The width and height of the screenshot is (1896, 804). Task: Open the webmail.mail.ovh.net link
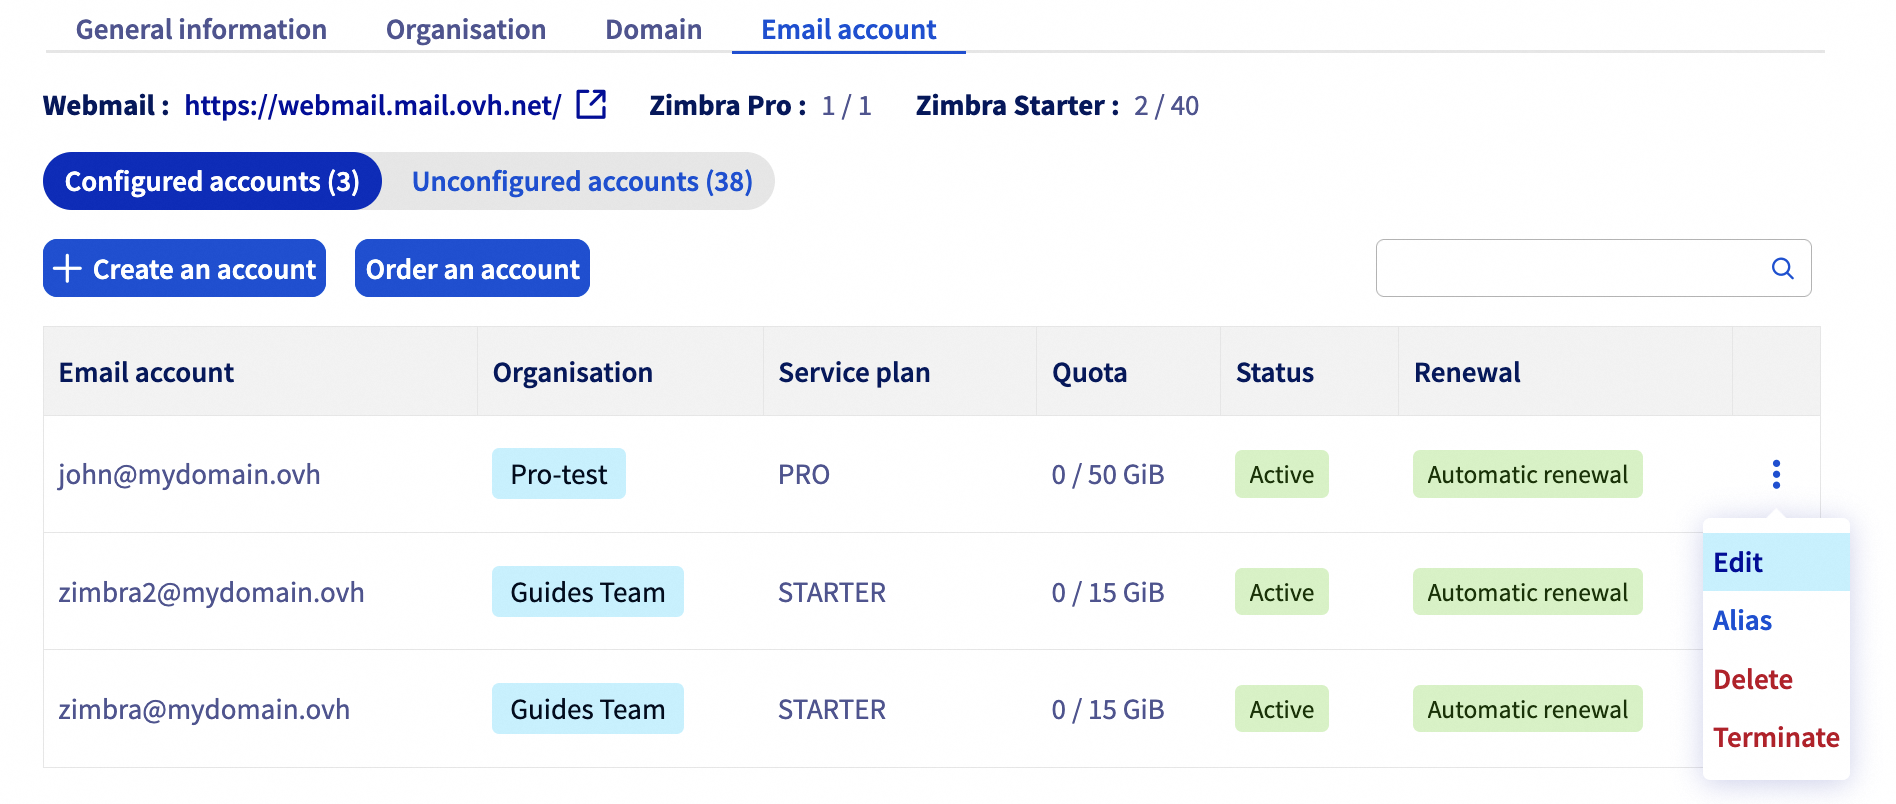[373, 105]
